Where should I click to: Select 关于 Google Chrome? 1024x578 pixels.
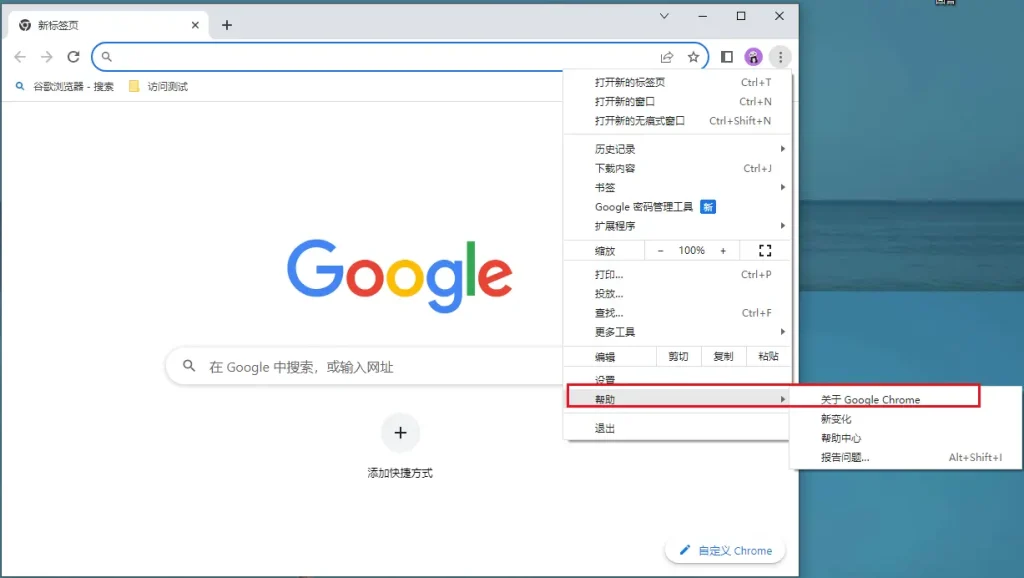[905, 400]
